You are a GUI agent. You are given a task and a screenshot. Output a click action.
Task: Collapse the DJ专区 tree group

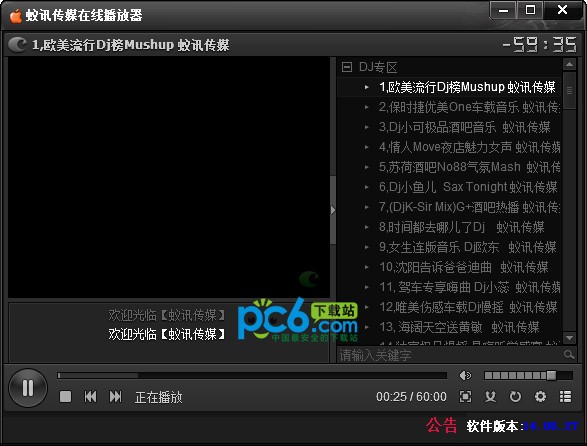347,67
